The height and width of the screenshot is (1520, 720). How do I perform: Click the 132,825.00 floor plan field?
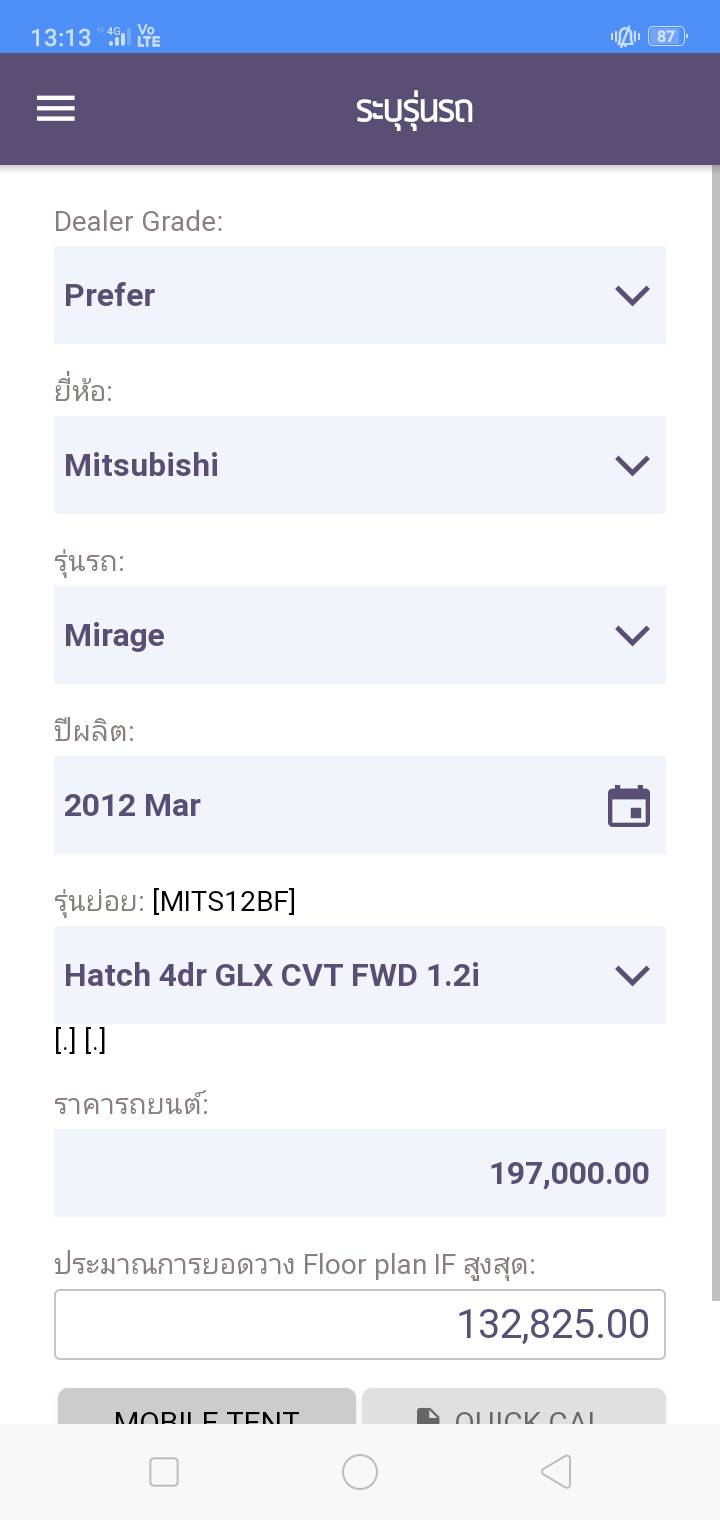(360, 1324)
